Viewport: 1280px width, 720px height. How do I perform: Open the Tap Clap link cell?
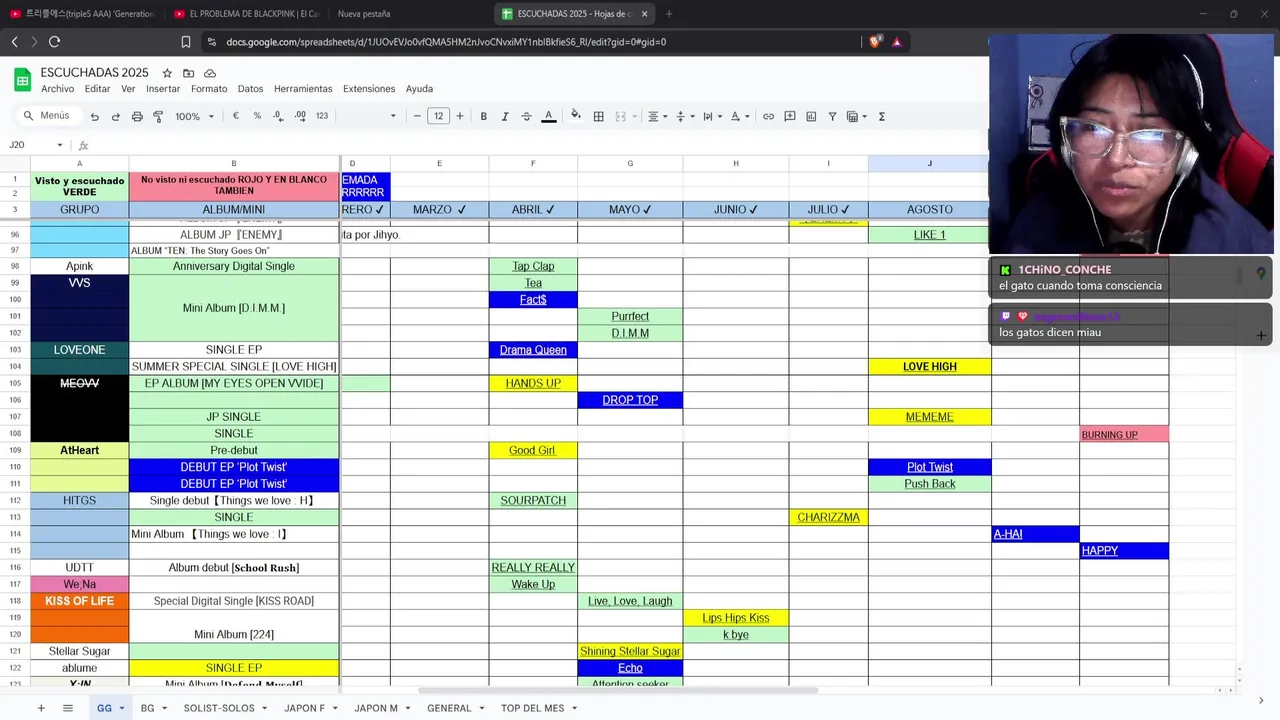[533, 266]
